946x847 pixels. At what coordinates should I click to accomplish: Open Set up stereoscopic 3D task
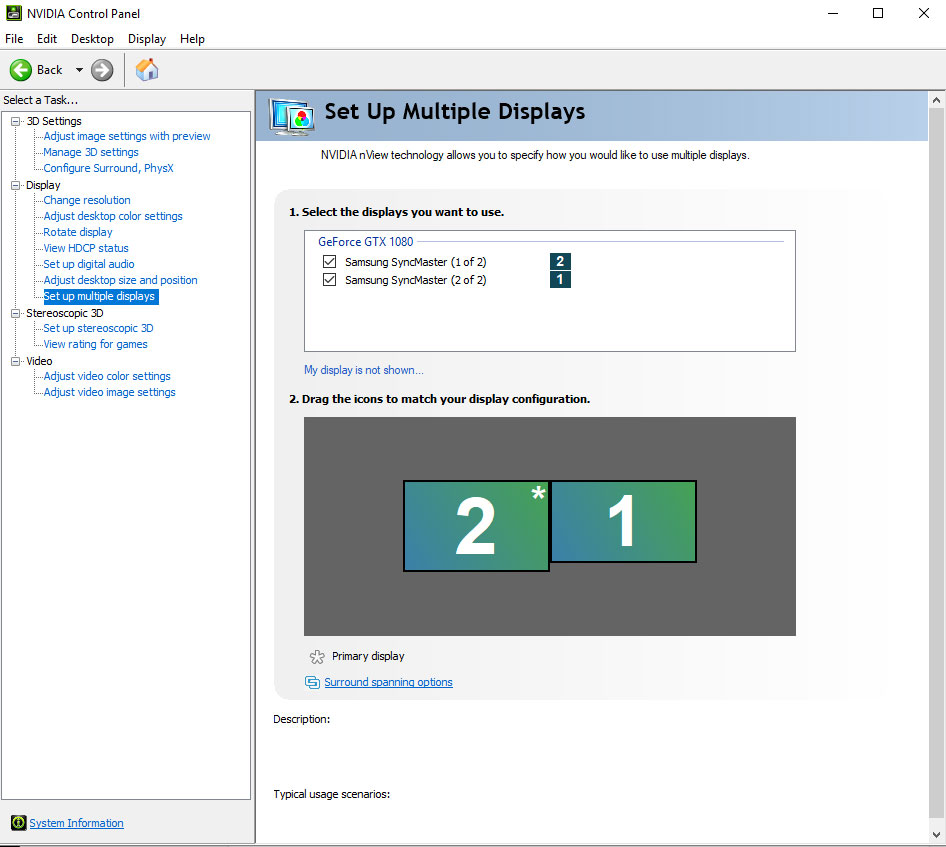pyautogui.click(x=98, y=328)
